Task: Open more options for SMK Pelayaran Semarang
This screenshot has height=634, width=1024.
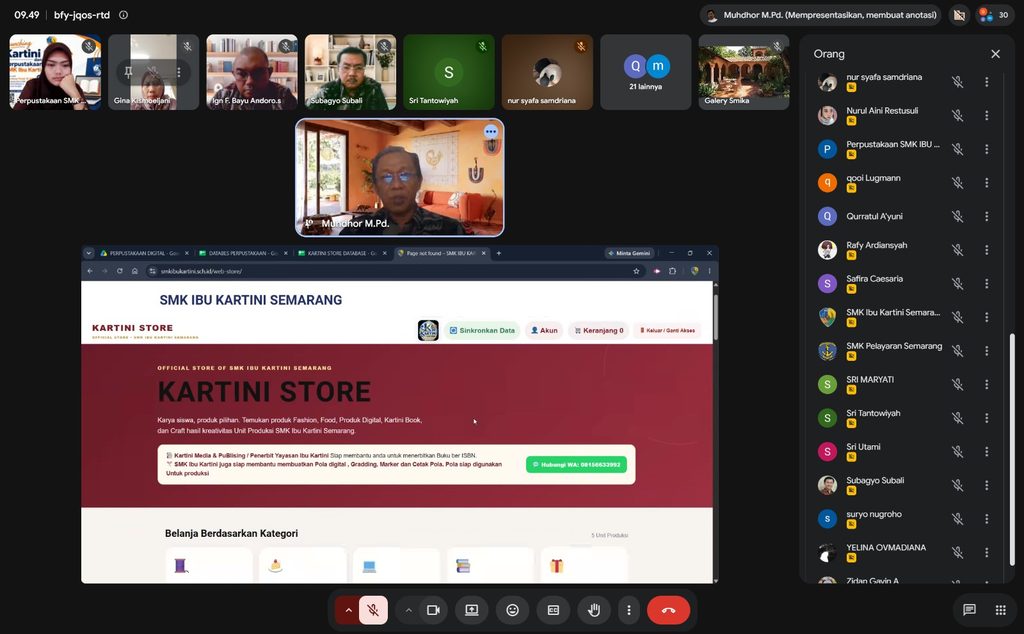Action: tap(986, 351)
